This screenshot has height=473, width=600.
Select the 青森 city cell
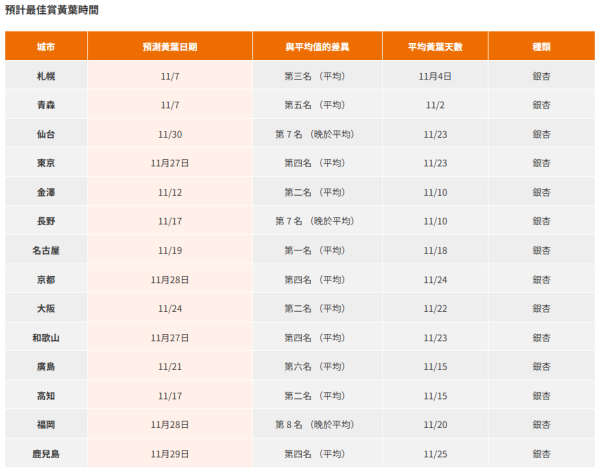[x=46, y=105]
